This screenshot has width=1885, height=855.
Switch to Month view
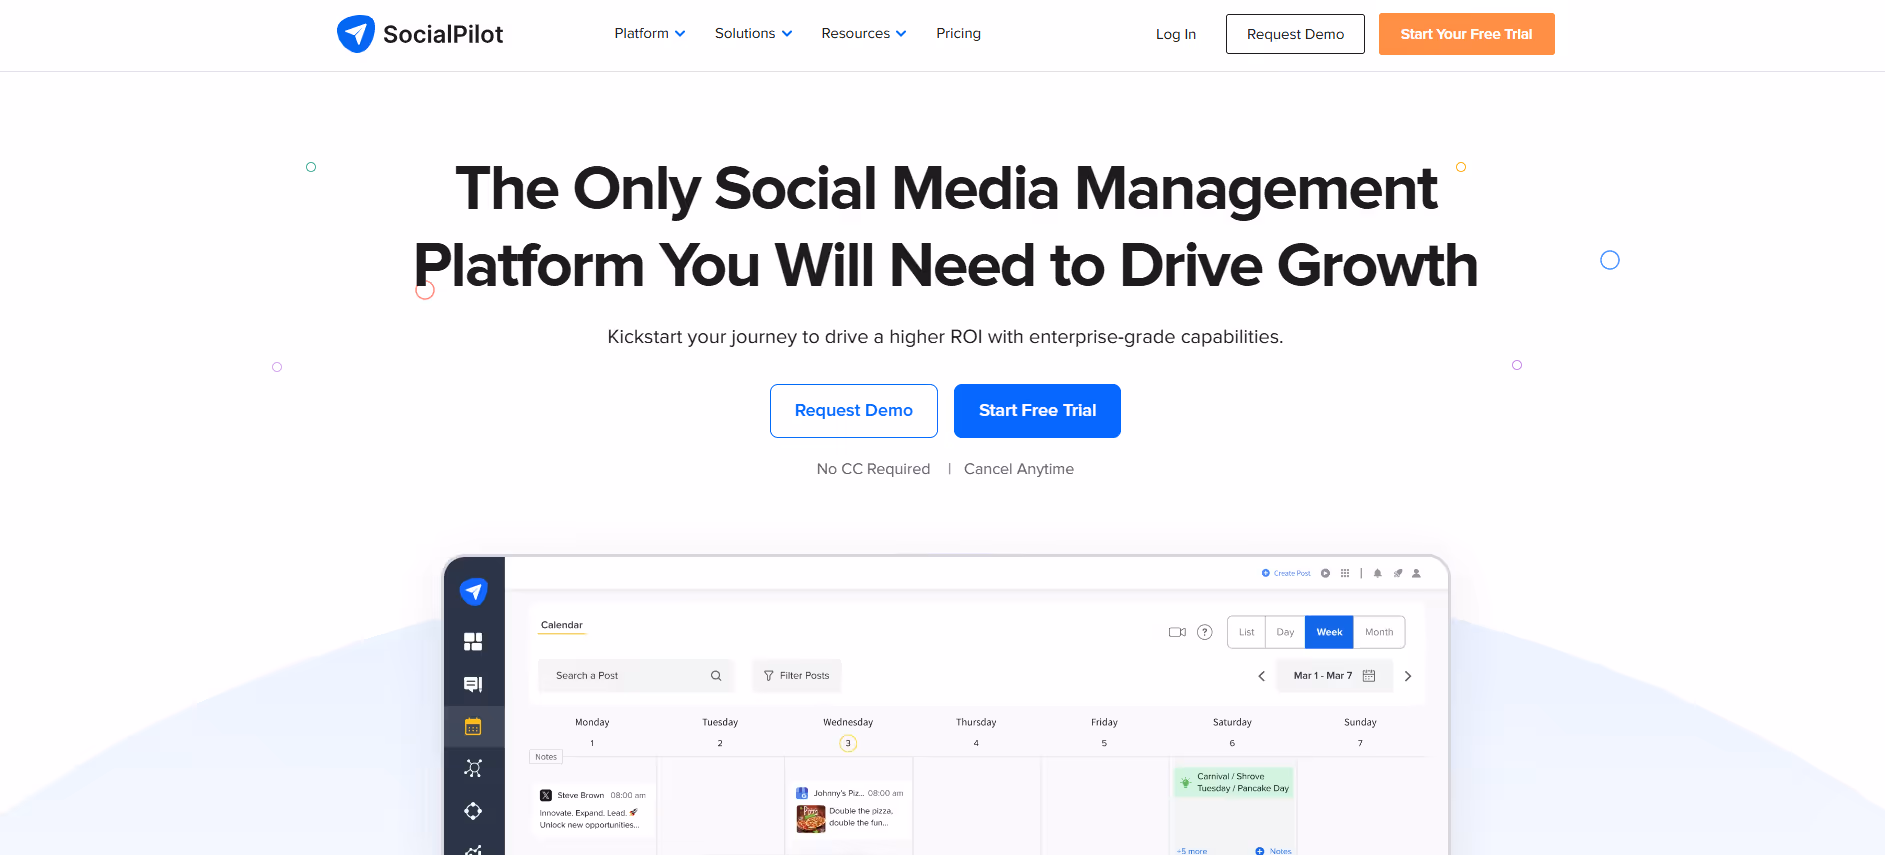tap(1379, 632)
